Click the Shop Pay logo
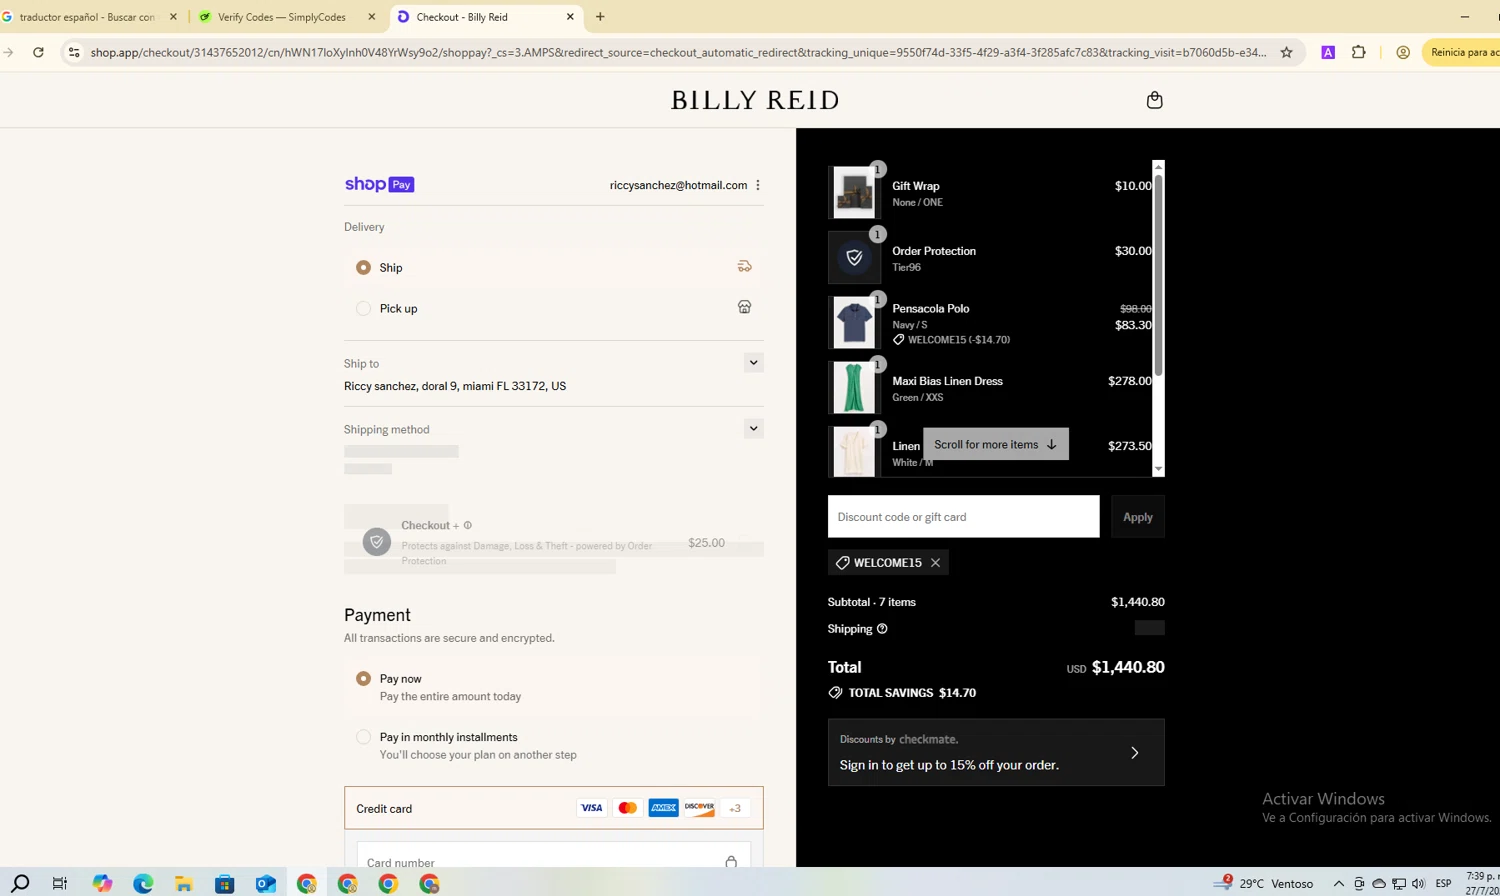 (379, 184)
